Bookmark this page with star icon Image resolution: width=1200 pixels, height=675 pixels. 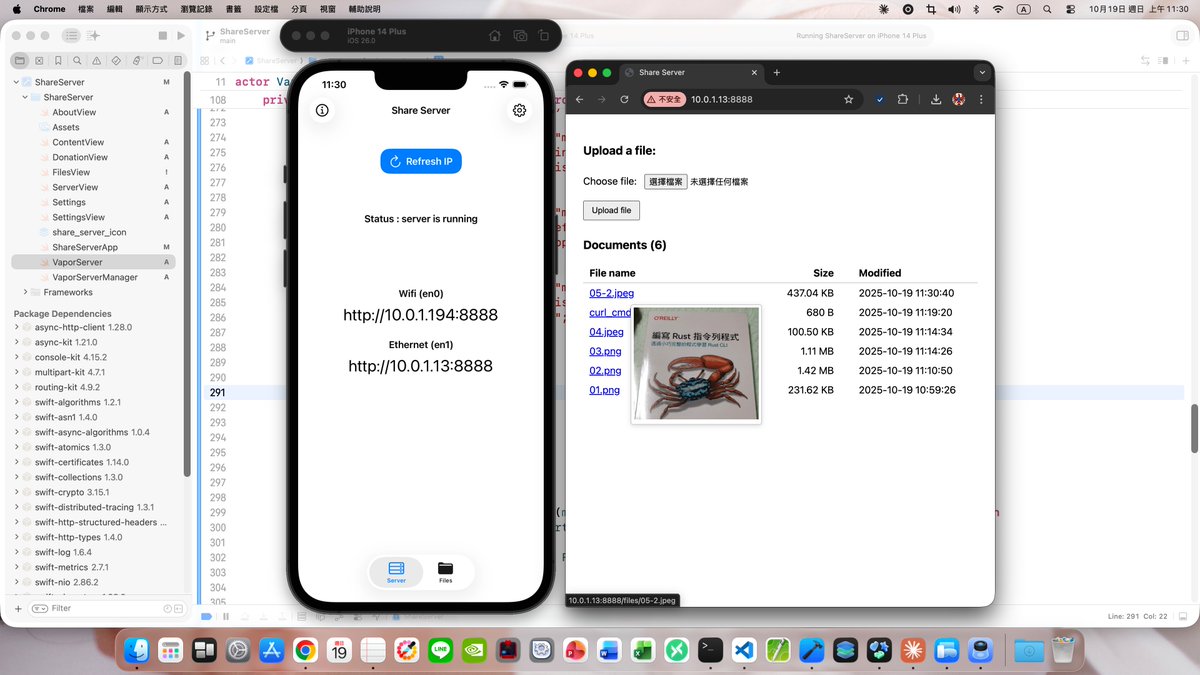pos(848,99)
